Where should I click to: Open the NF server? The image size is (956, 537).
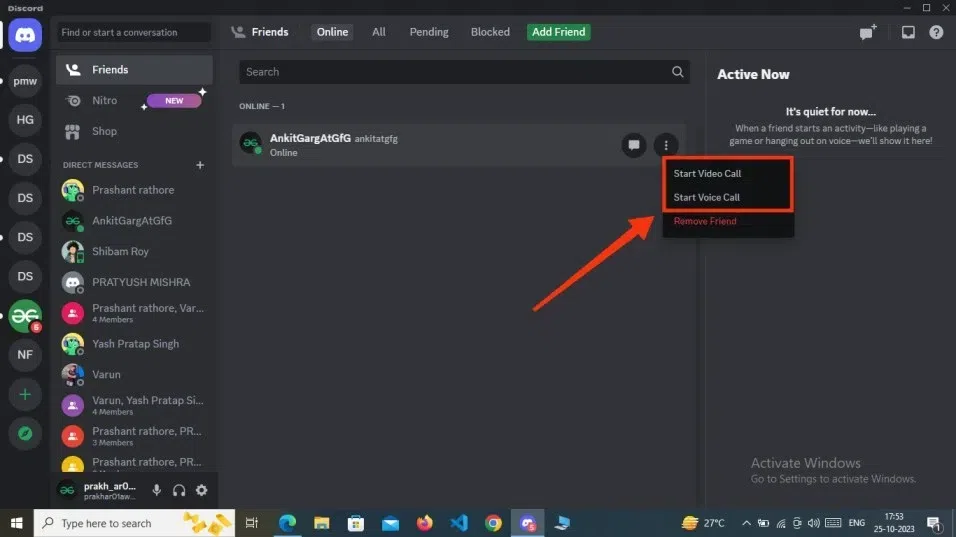click(25, 355)
